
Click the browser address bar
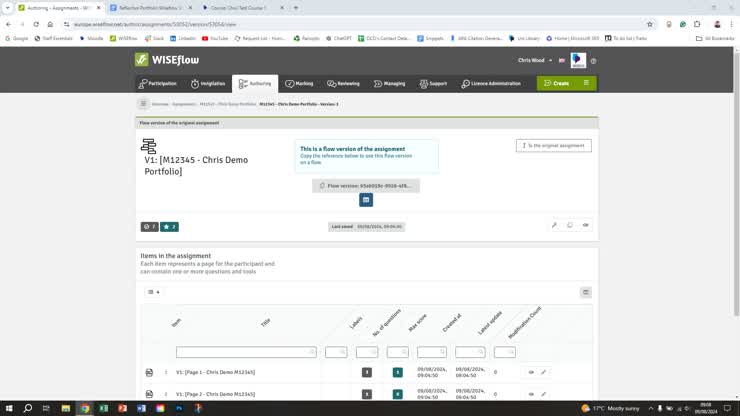click(354, 25)
